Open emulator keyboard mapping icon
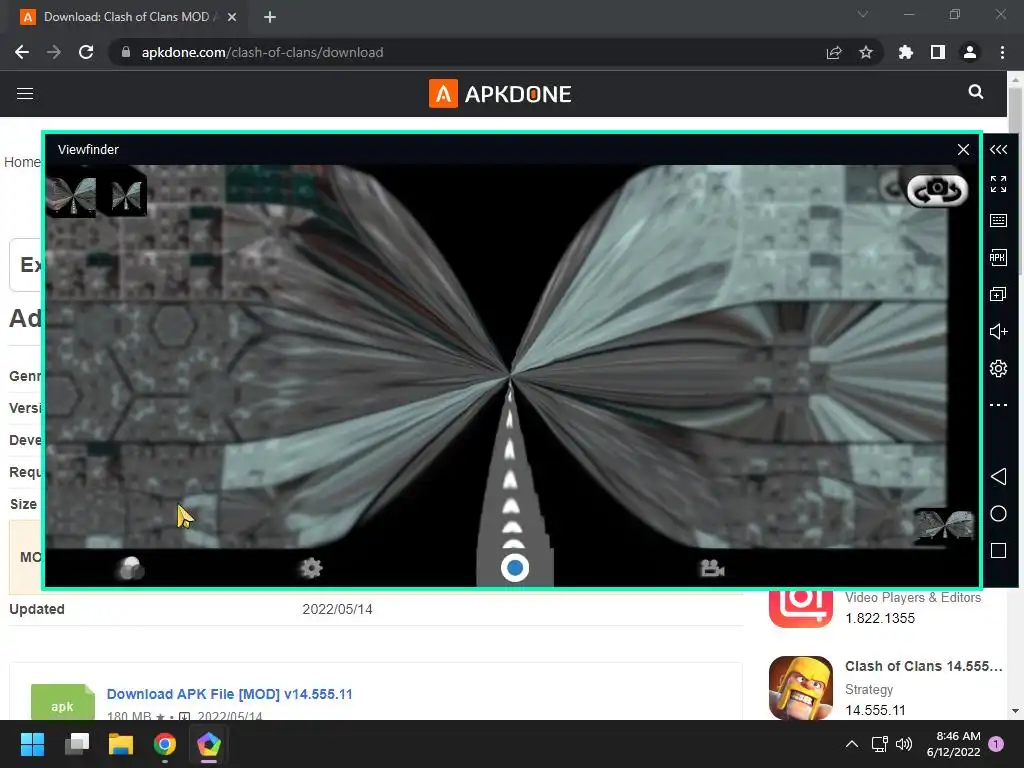1024x768 pixels. tap(998, 221)
